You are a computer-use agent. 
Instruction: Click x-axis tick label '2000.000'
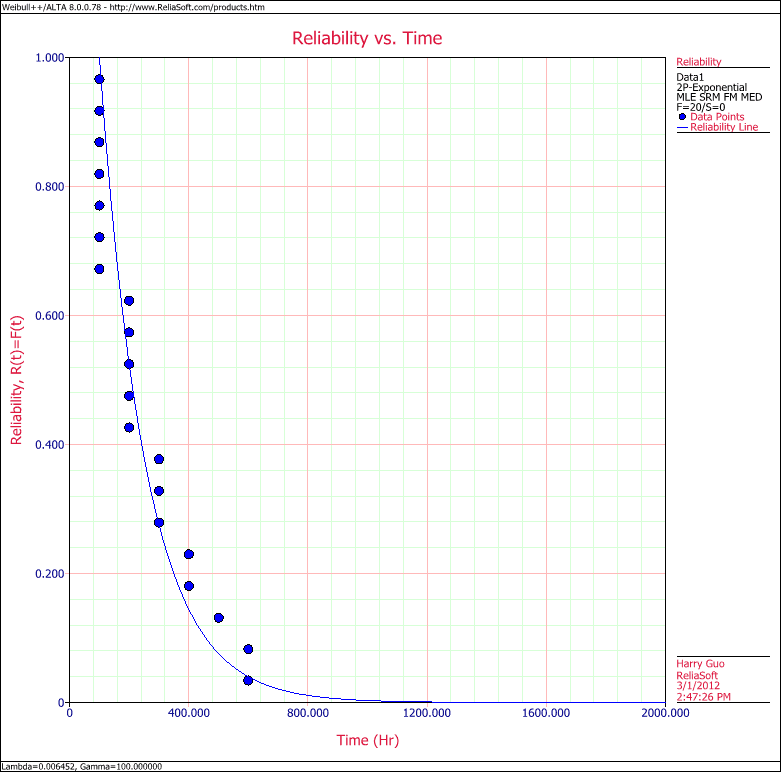665,713
